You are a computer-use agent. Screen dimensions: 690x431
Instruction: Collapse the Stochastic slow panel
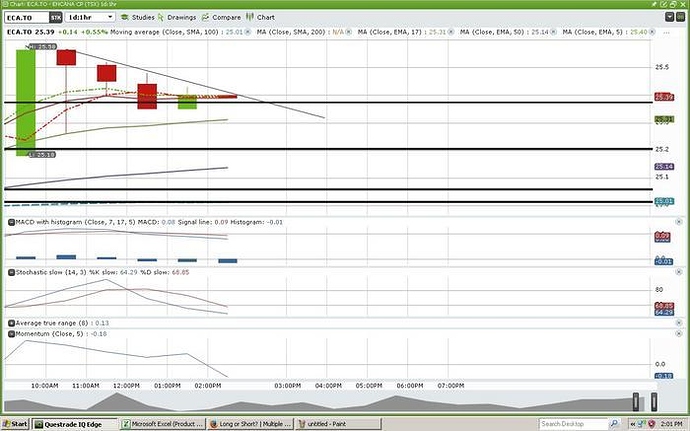pyautogui.click(x=11, y=273)
